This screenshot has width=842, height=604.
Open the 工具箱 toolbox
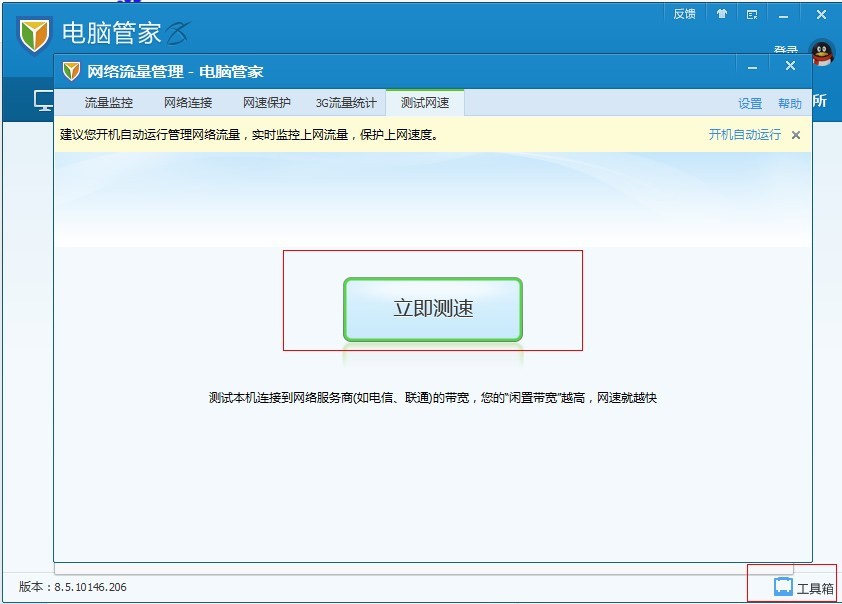tap(803, 587)
